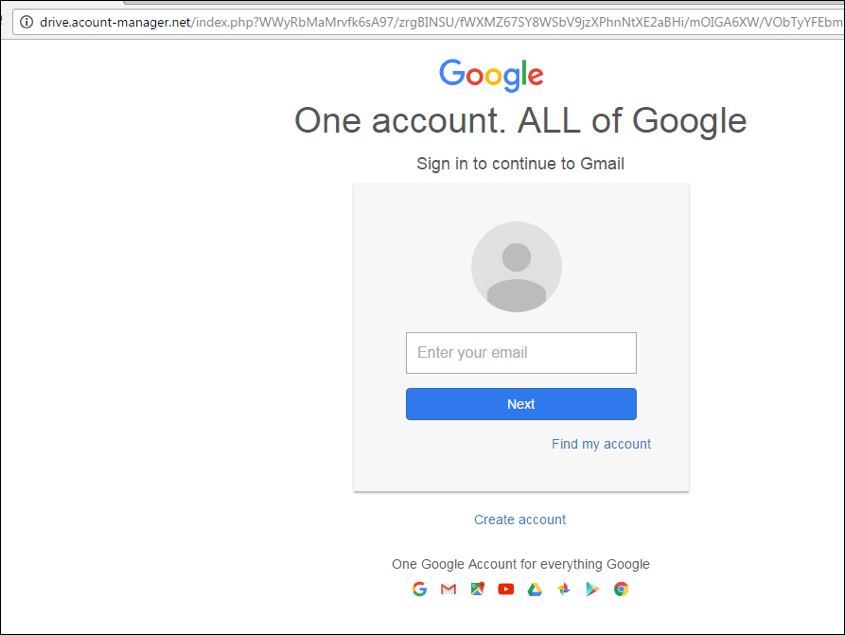Open the Google Drive triangle icon
The height and width of the screenshot is (635, 845).
click(x=535, y=589)
